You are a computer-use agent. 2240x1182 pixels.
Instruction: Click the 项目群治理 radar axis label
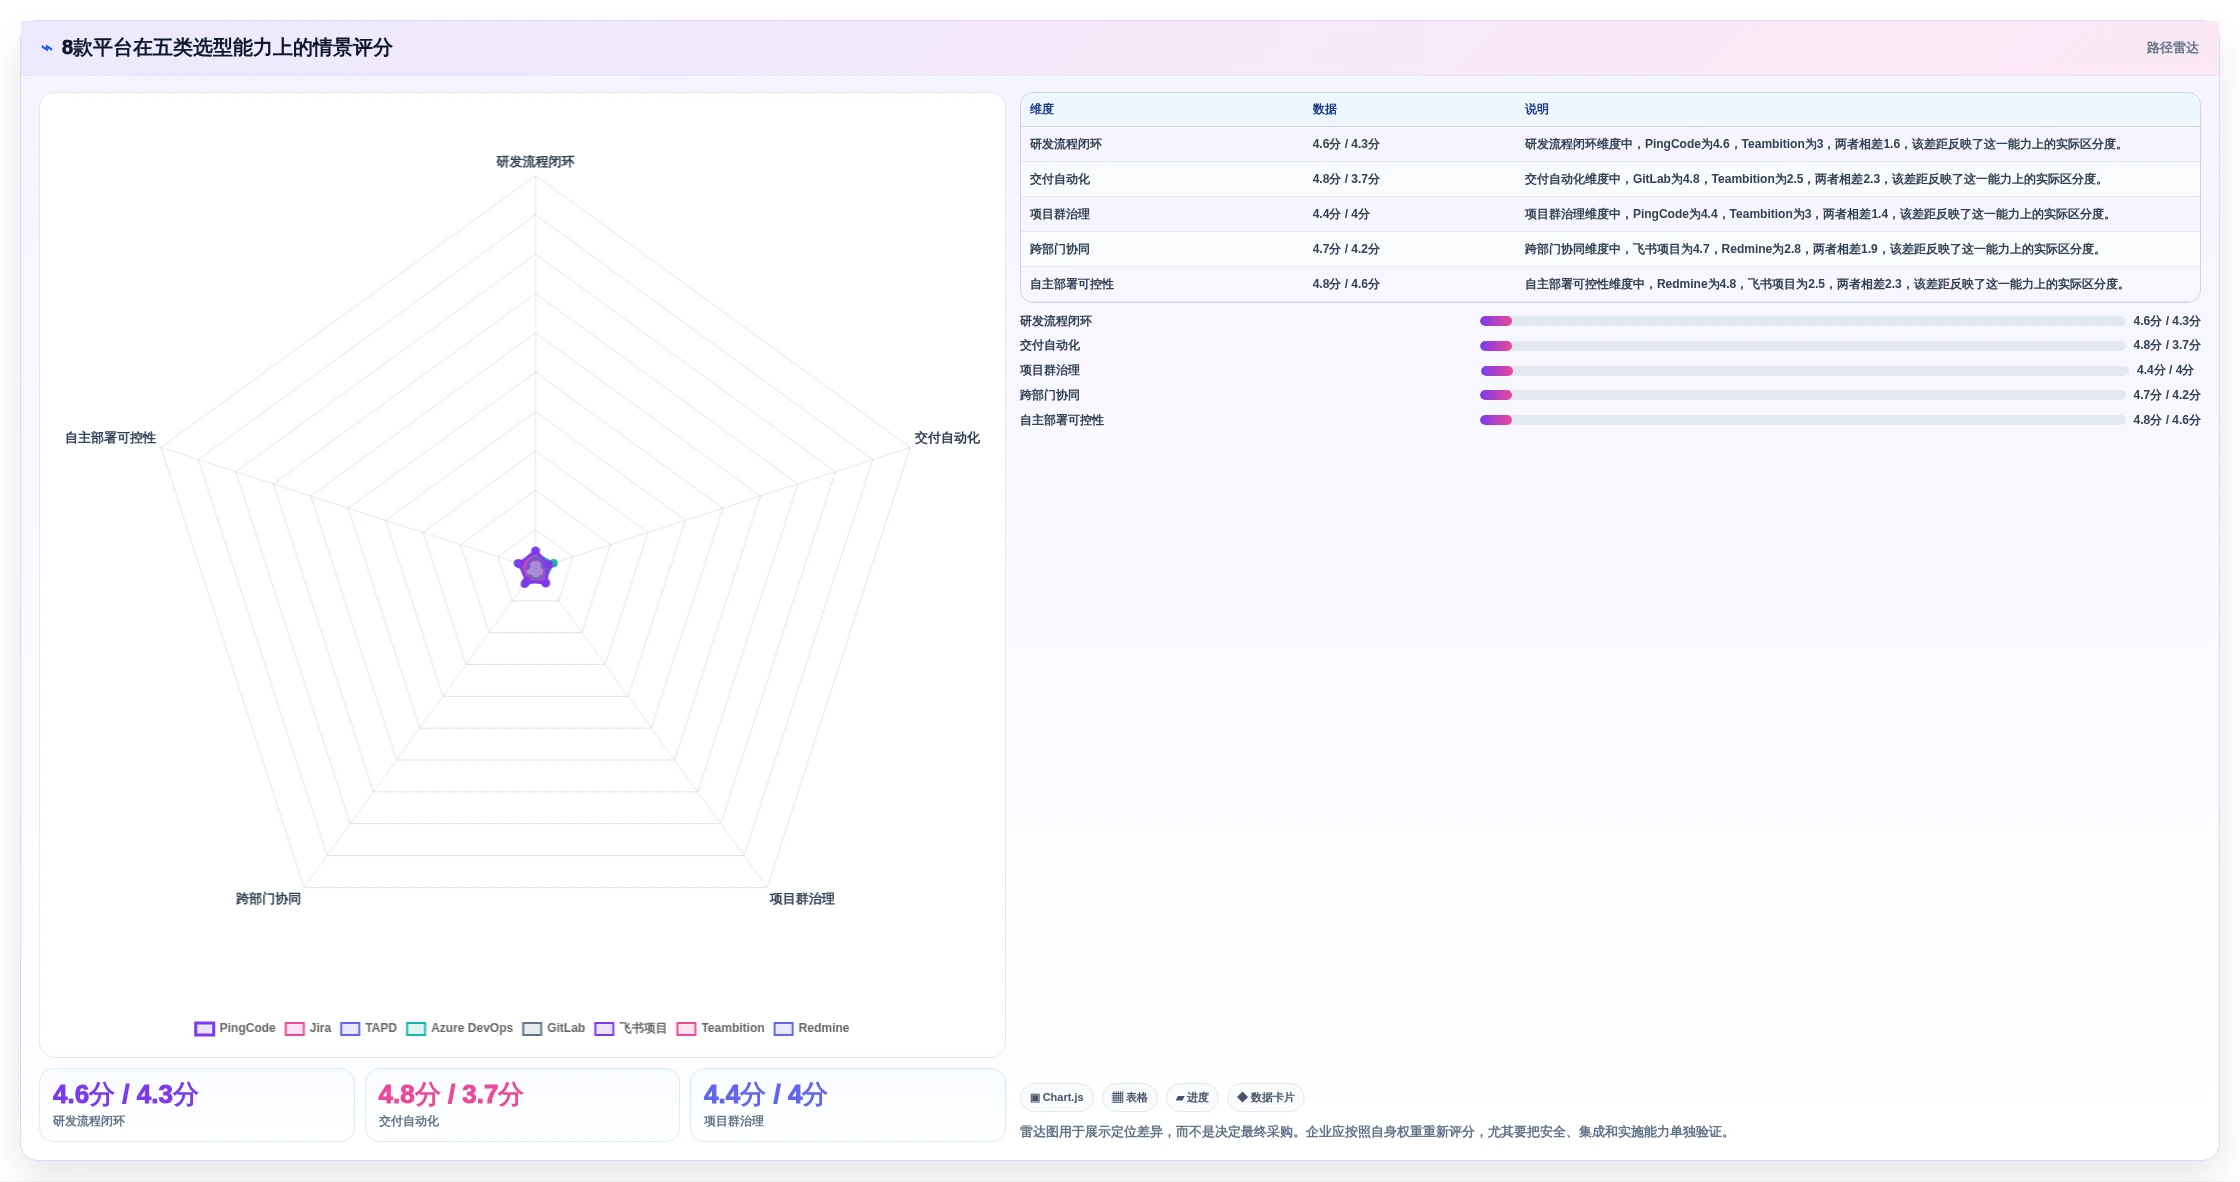click(x=802, y=899)
